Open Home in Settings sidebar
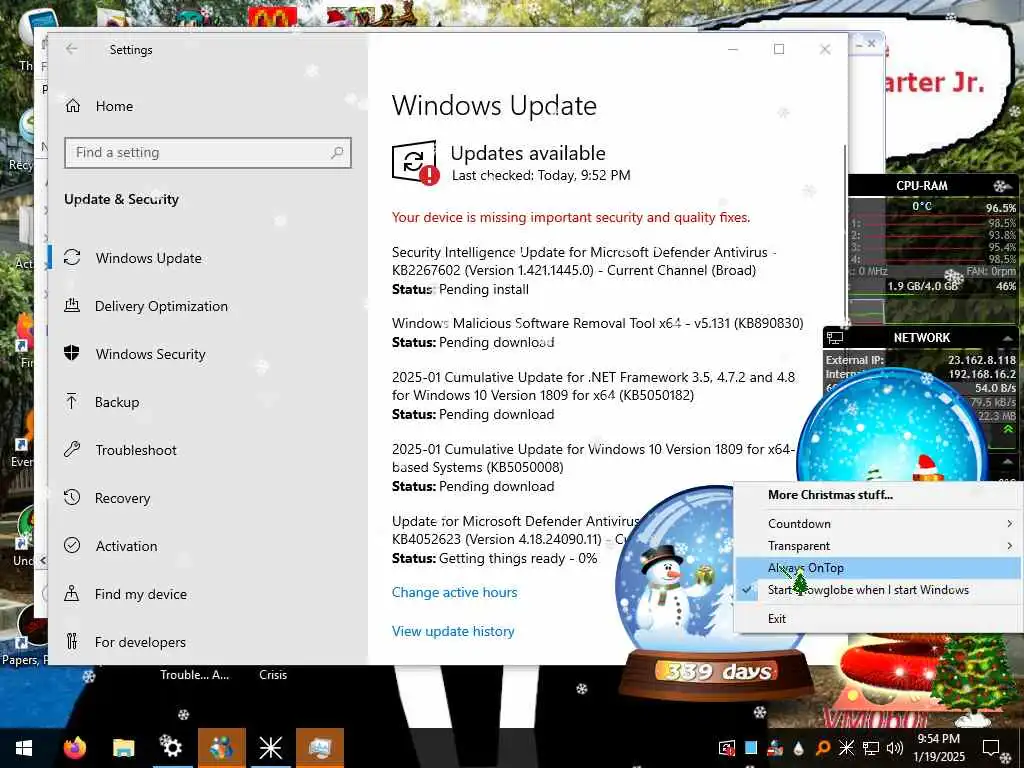Screen dimensions: 1024x768 114,106
